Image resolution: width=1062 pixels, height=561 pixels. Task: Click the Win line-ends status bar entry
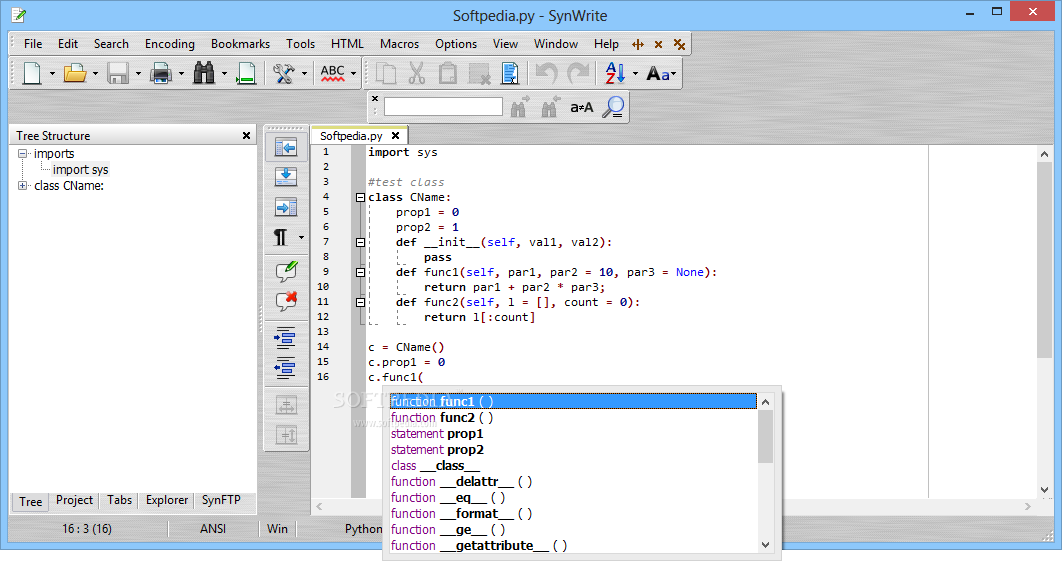[277, 528]
